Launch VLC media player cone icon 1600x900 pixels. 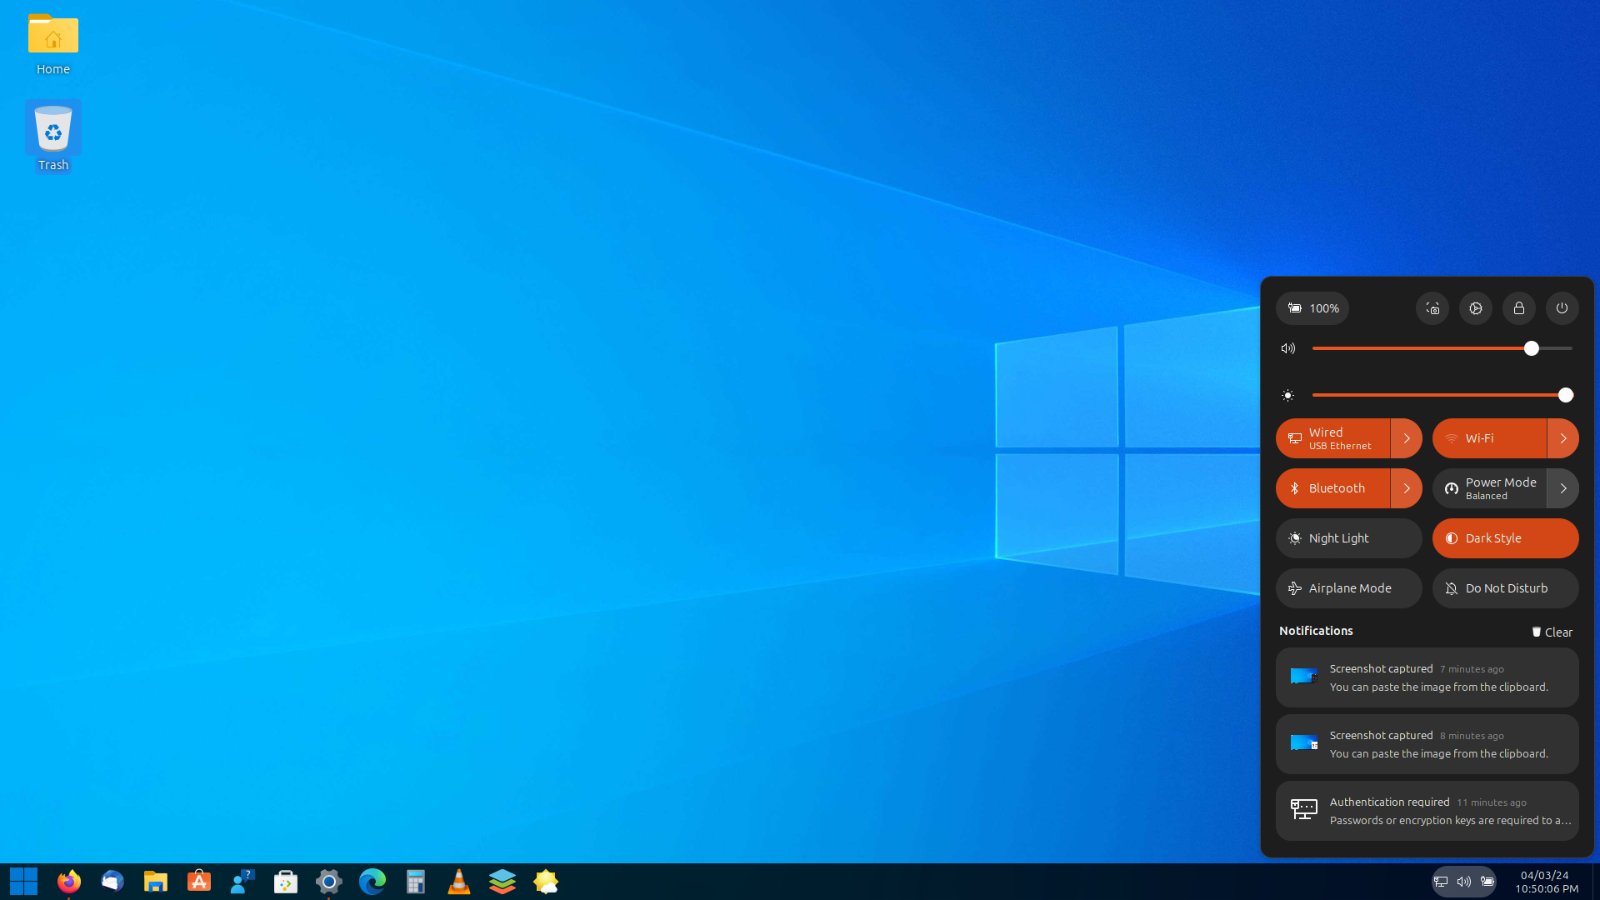click(459, 881)
